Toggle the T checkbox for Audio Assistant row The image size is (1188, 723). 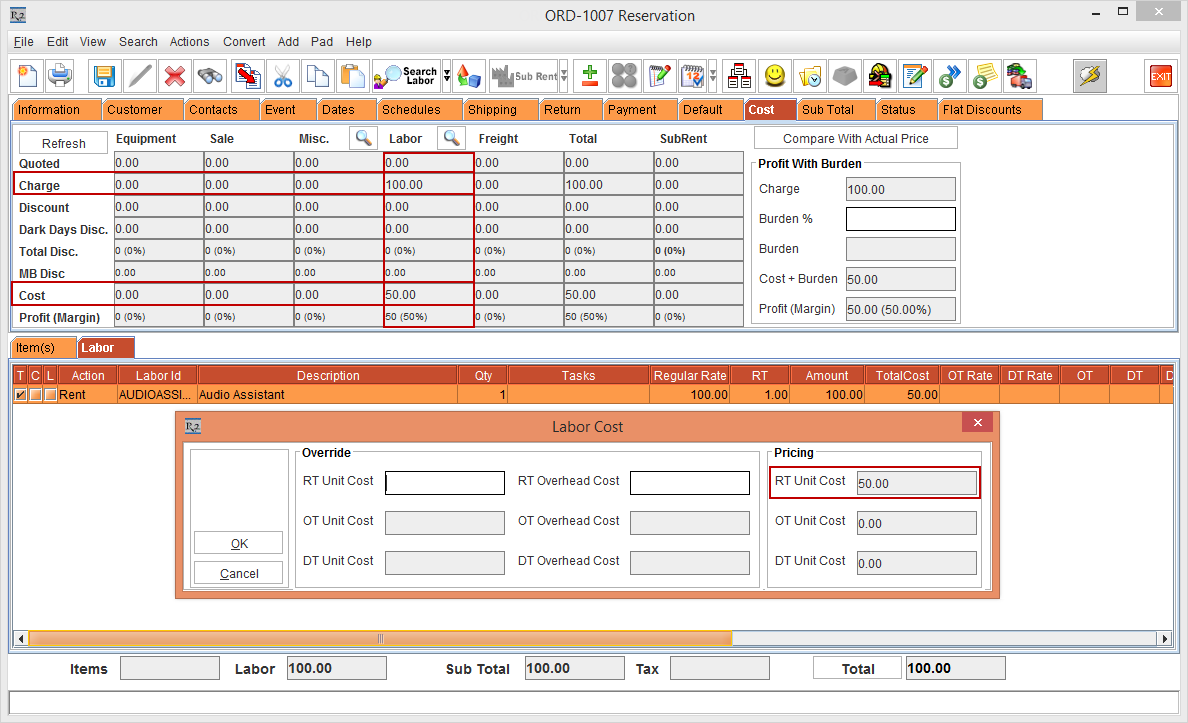click(x=21, y=395)
